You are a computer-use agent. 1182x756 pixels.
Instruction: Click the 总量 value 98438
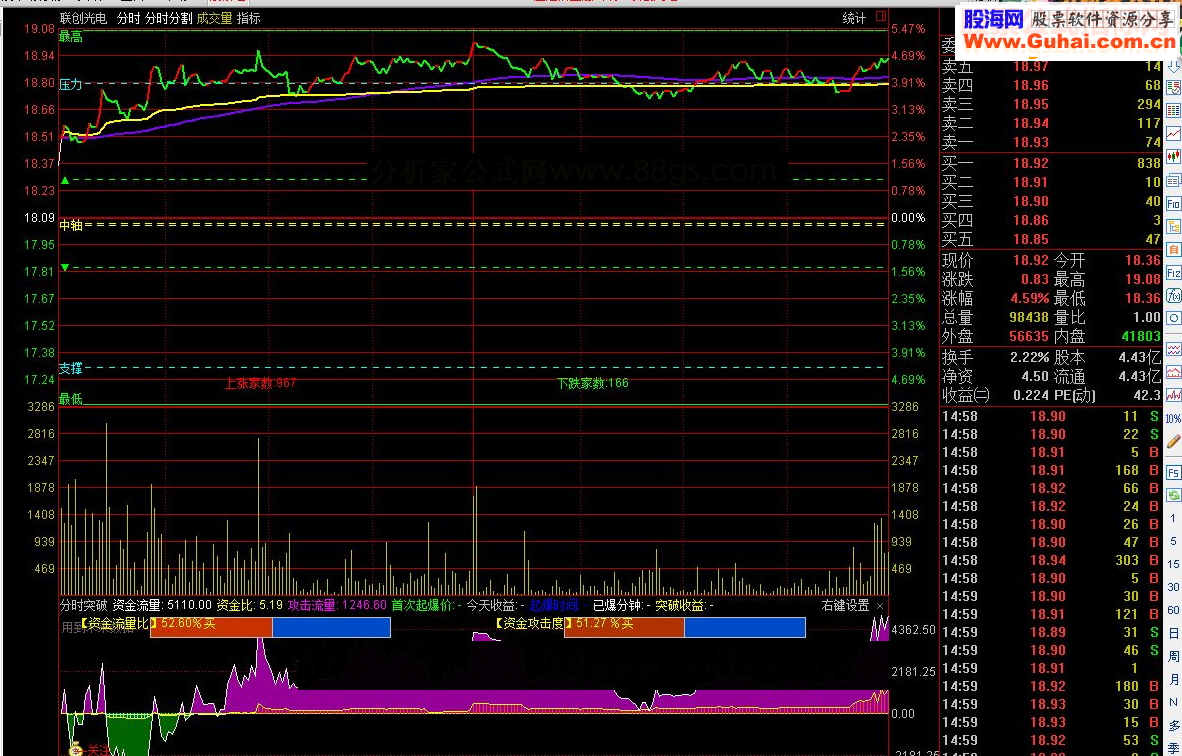click(x=1029, y=317)
